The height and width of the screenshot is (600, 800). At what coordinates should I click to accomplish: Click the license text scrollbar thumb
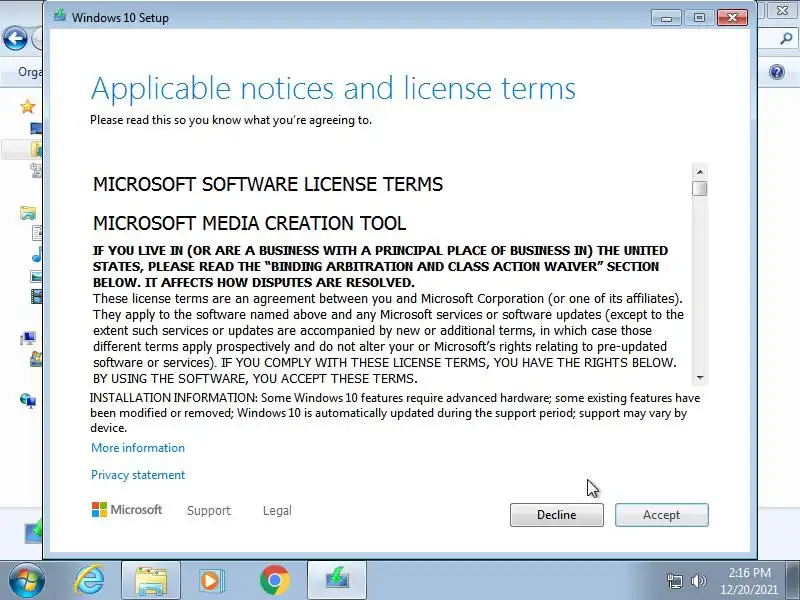tap(699, 188)
